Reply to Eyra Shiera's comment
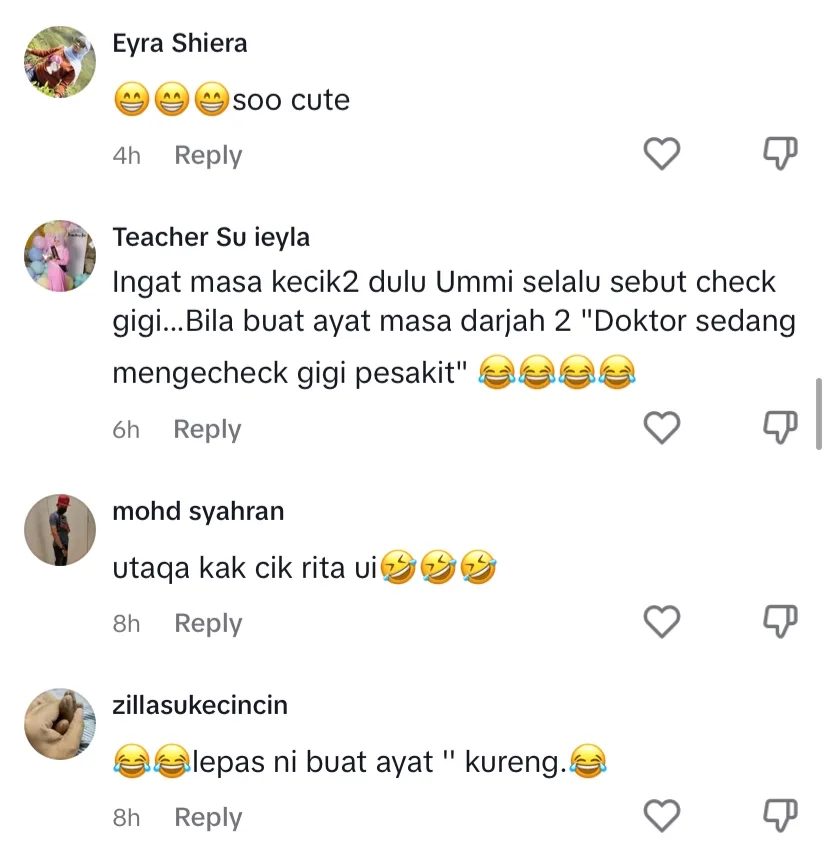The width and height of the screenshot is (828, 841). [208, 156]
